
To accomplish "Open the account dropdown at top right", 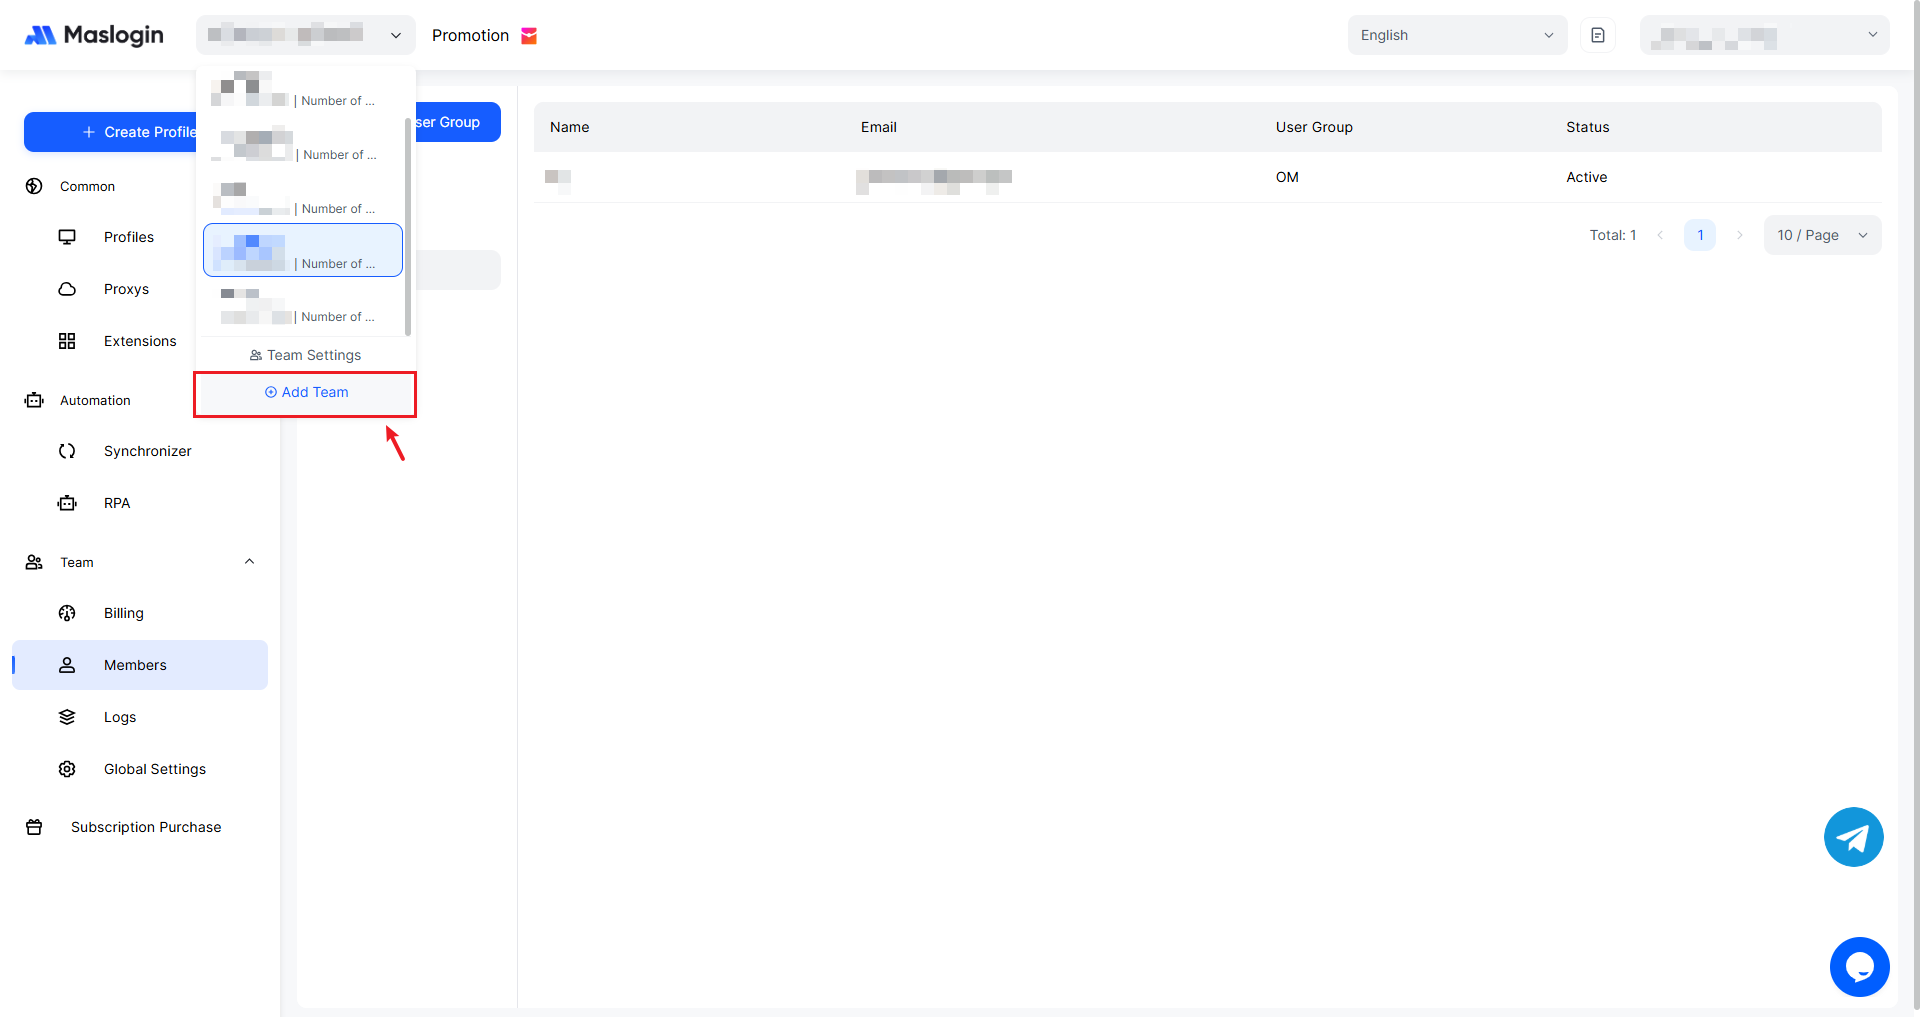I will pos(1764,35).
